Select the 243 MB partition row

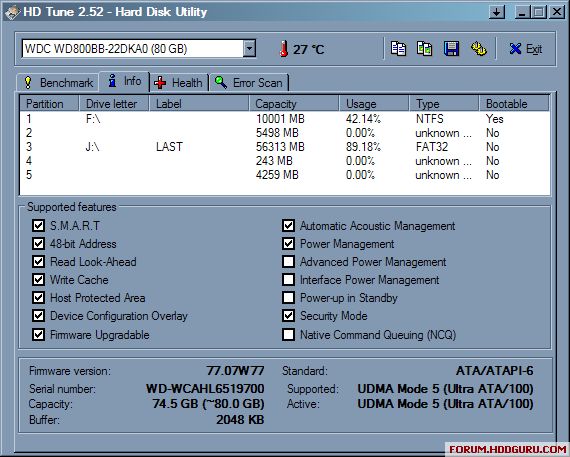(285, 161)
